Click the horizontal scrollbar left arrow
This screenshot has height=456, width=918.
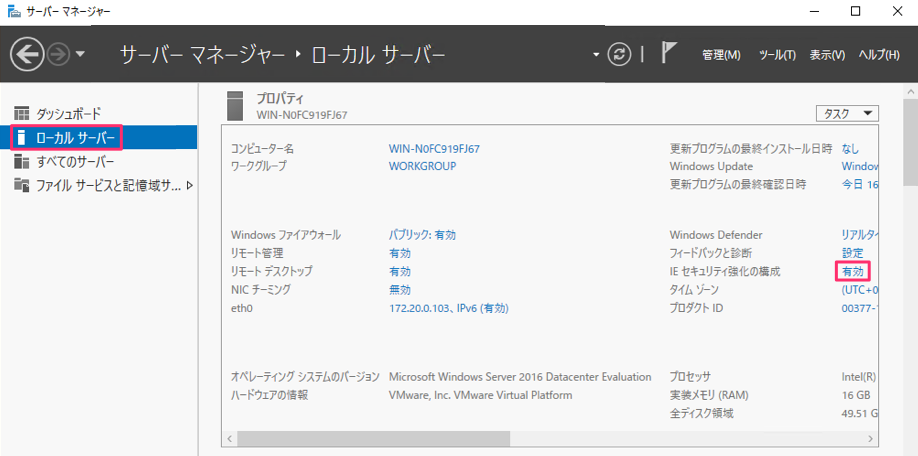229,438
